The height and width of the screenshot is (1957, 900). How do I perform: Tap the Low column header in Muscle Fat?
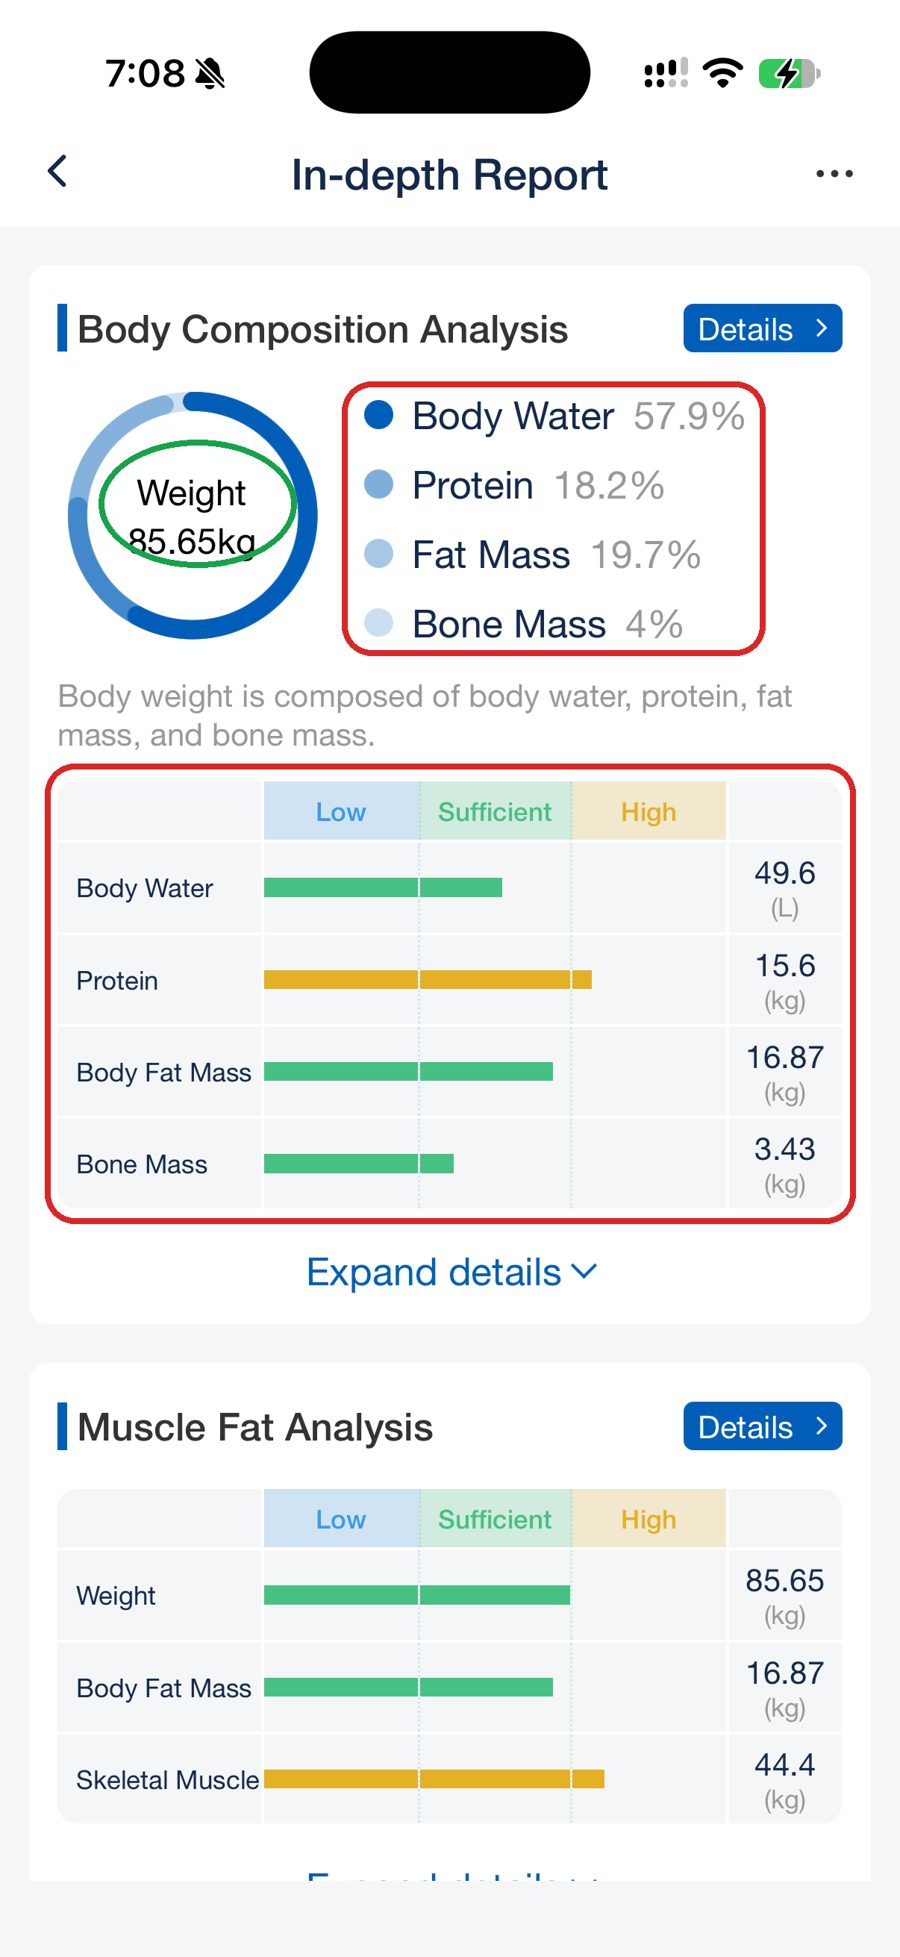341,1519
